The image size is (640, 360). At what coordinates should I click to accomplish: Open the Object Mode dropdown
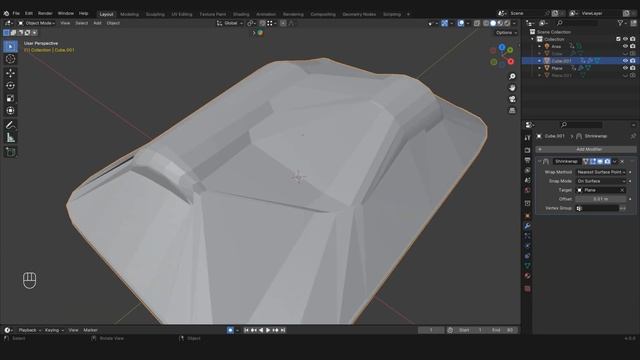(36, 23)
